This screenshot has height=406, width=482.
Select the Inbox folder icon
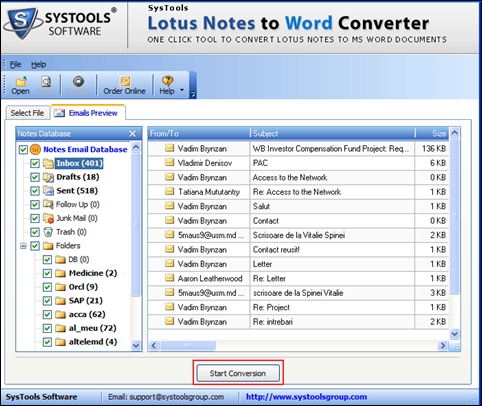pos(48,163)
